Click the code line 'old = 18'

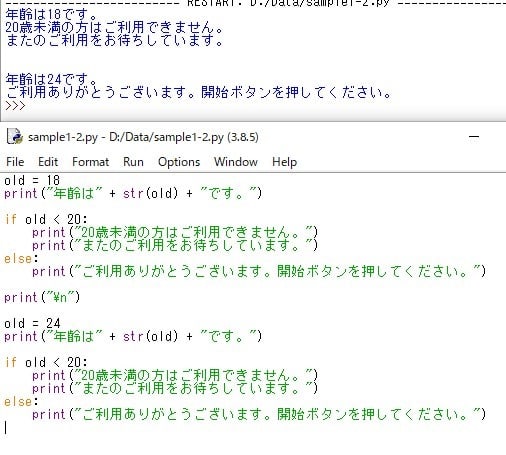[32, 180]
